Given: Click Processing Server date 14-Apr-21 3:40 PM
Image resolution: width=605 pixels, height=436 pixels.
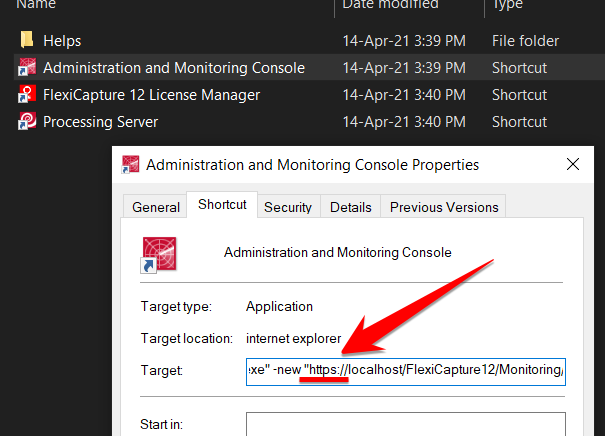Looking at the screenshot, I should click(404, 122).
